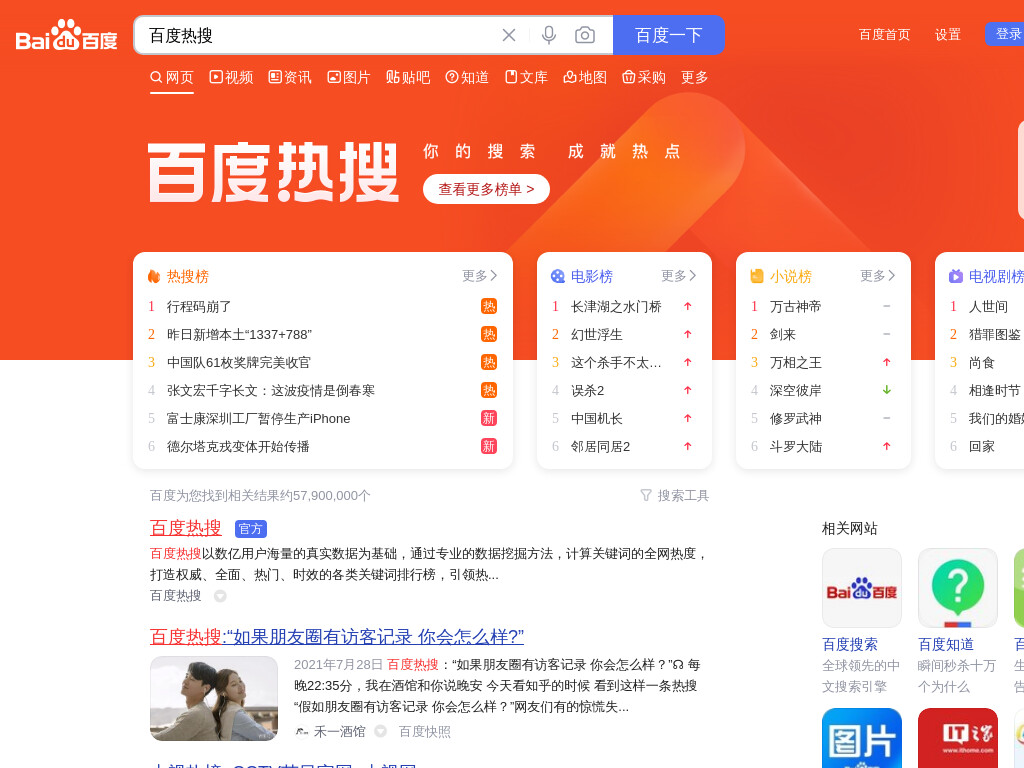Open image search with the camera icon
The width and height of the screenshot is (1024, 768).
(x=584, y=35)
